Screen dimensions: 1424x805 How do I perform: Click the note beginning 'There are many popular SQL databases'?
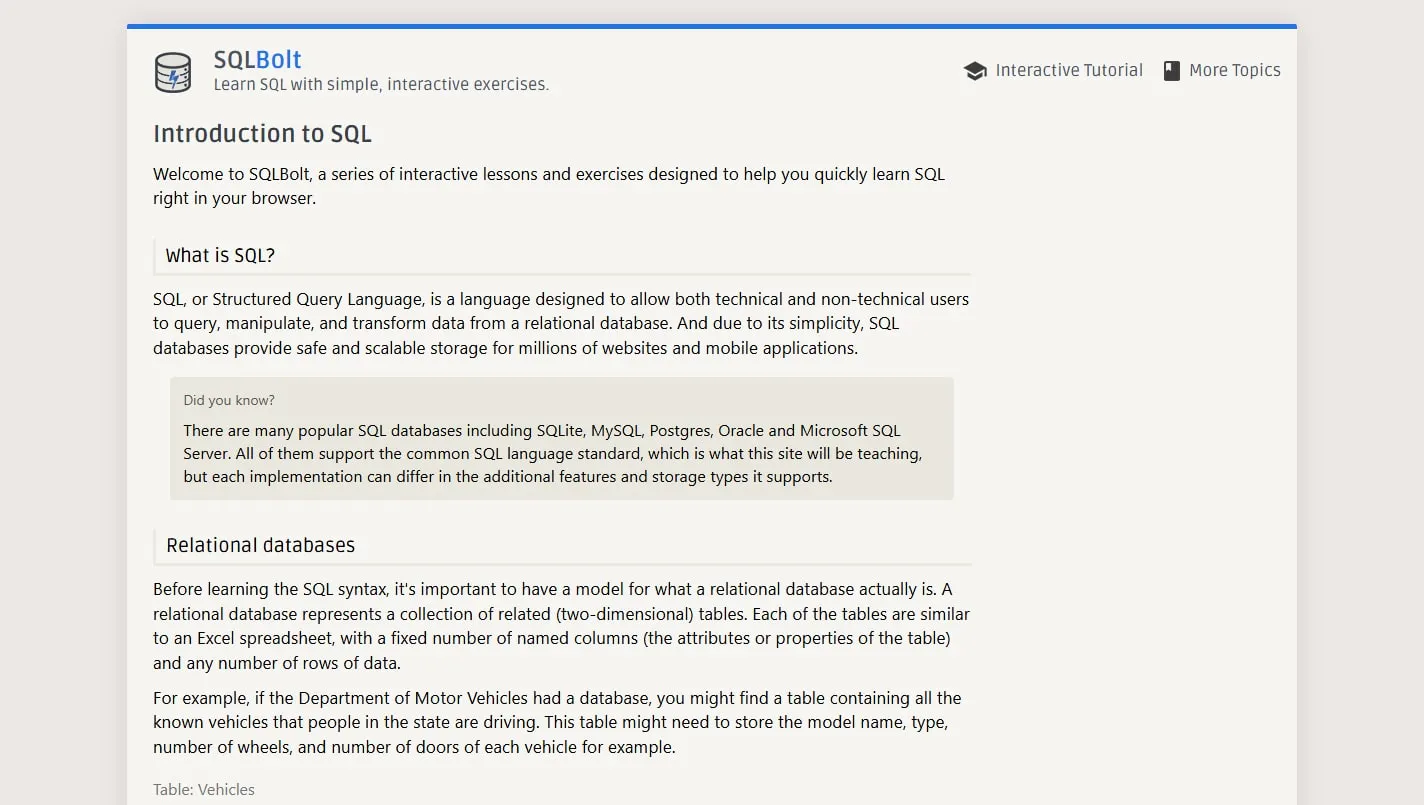pos(552,454)
